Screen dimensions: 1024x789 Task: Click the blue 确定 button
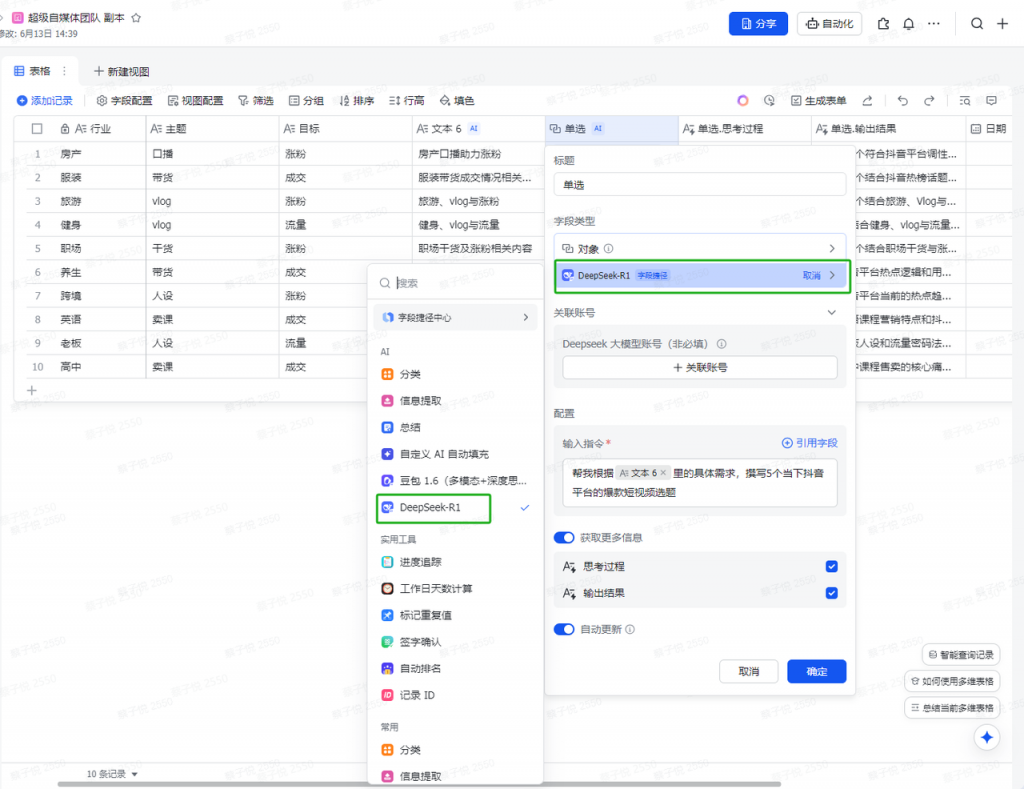[816, 671]
